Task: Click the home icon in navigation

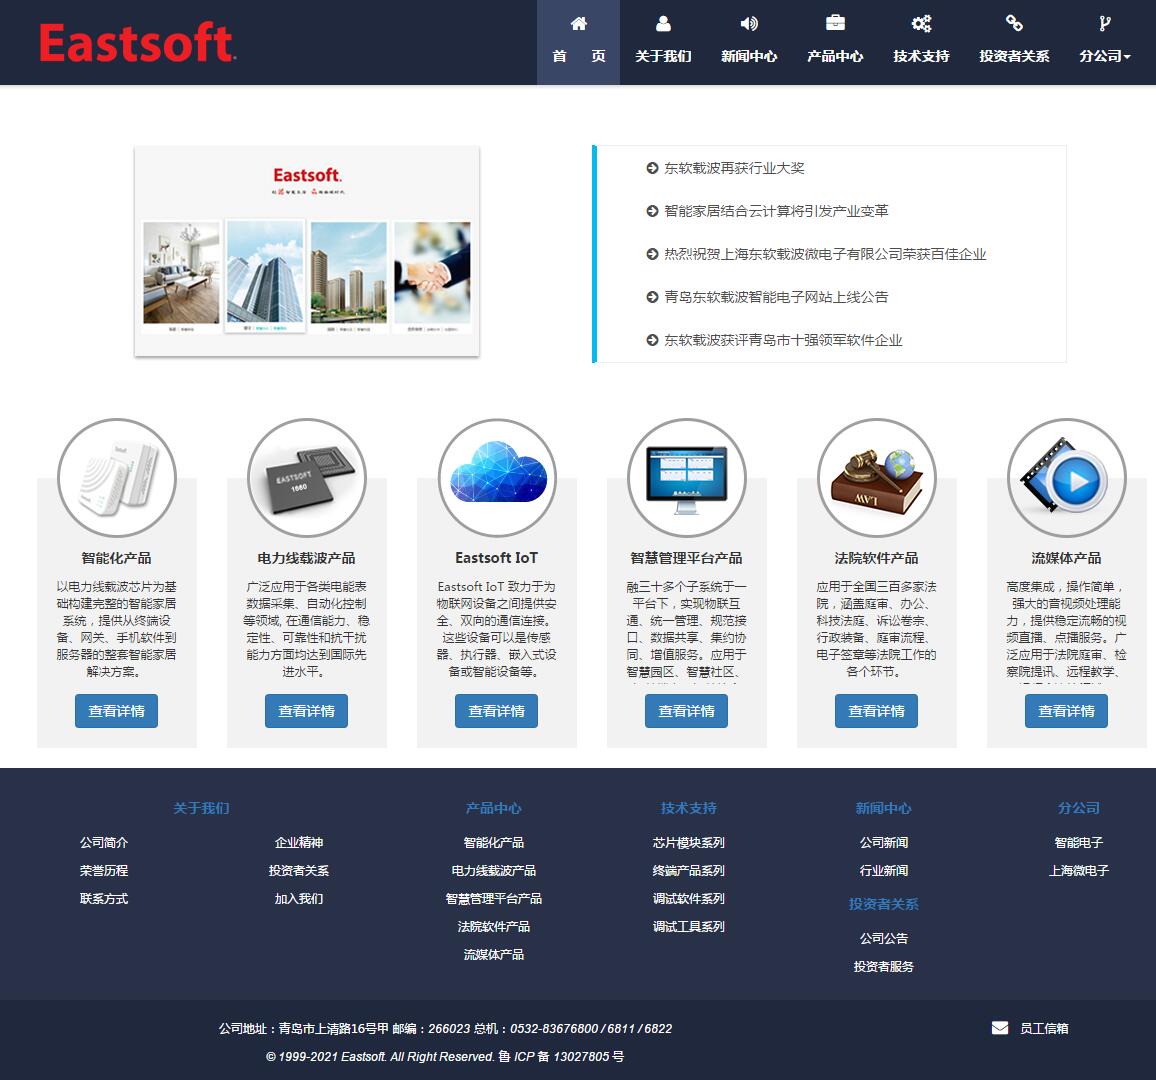Action: pos(579,24)
